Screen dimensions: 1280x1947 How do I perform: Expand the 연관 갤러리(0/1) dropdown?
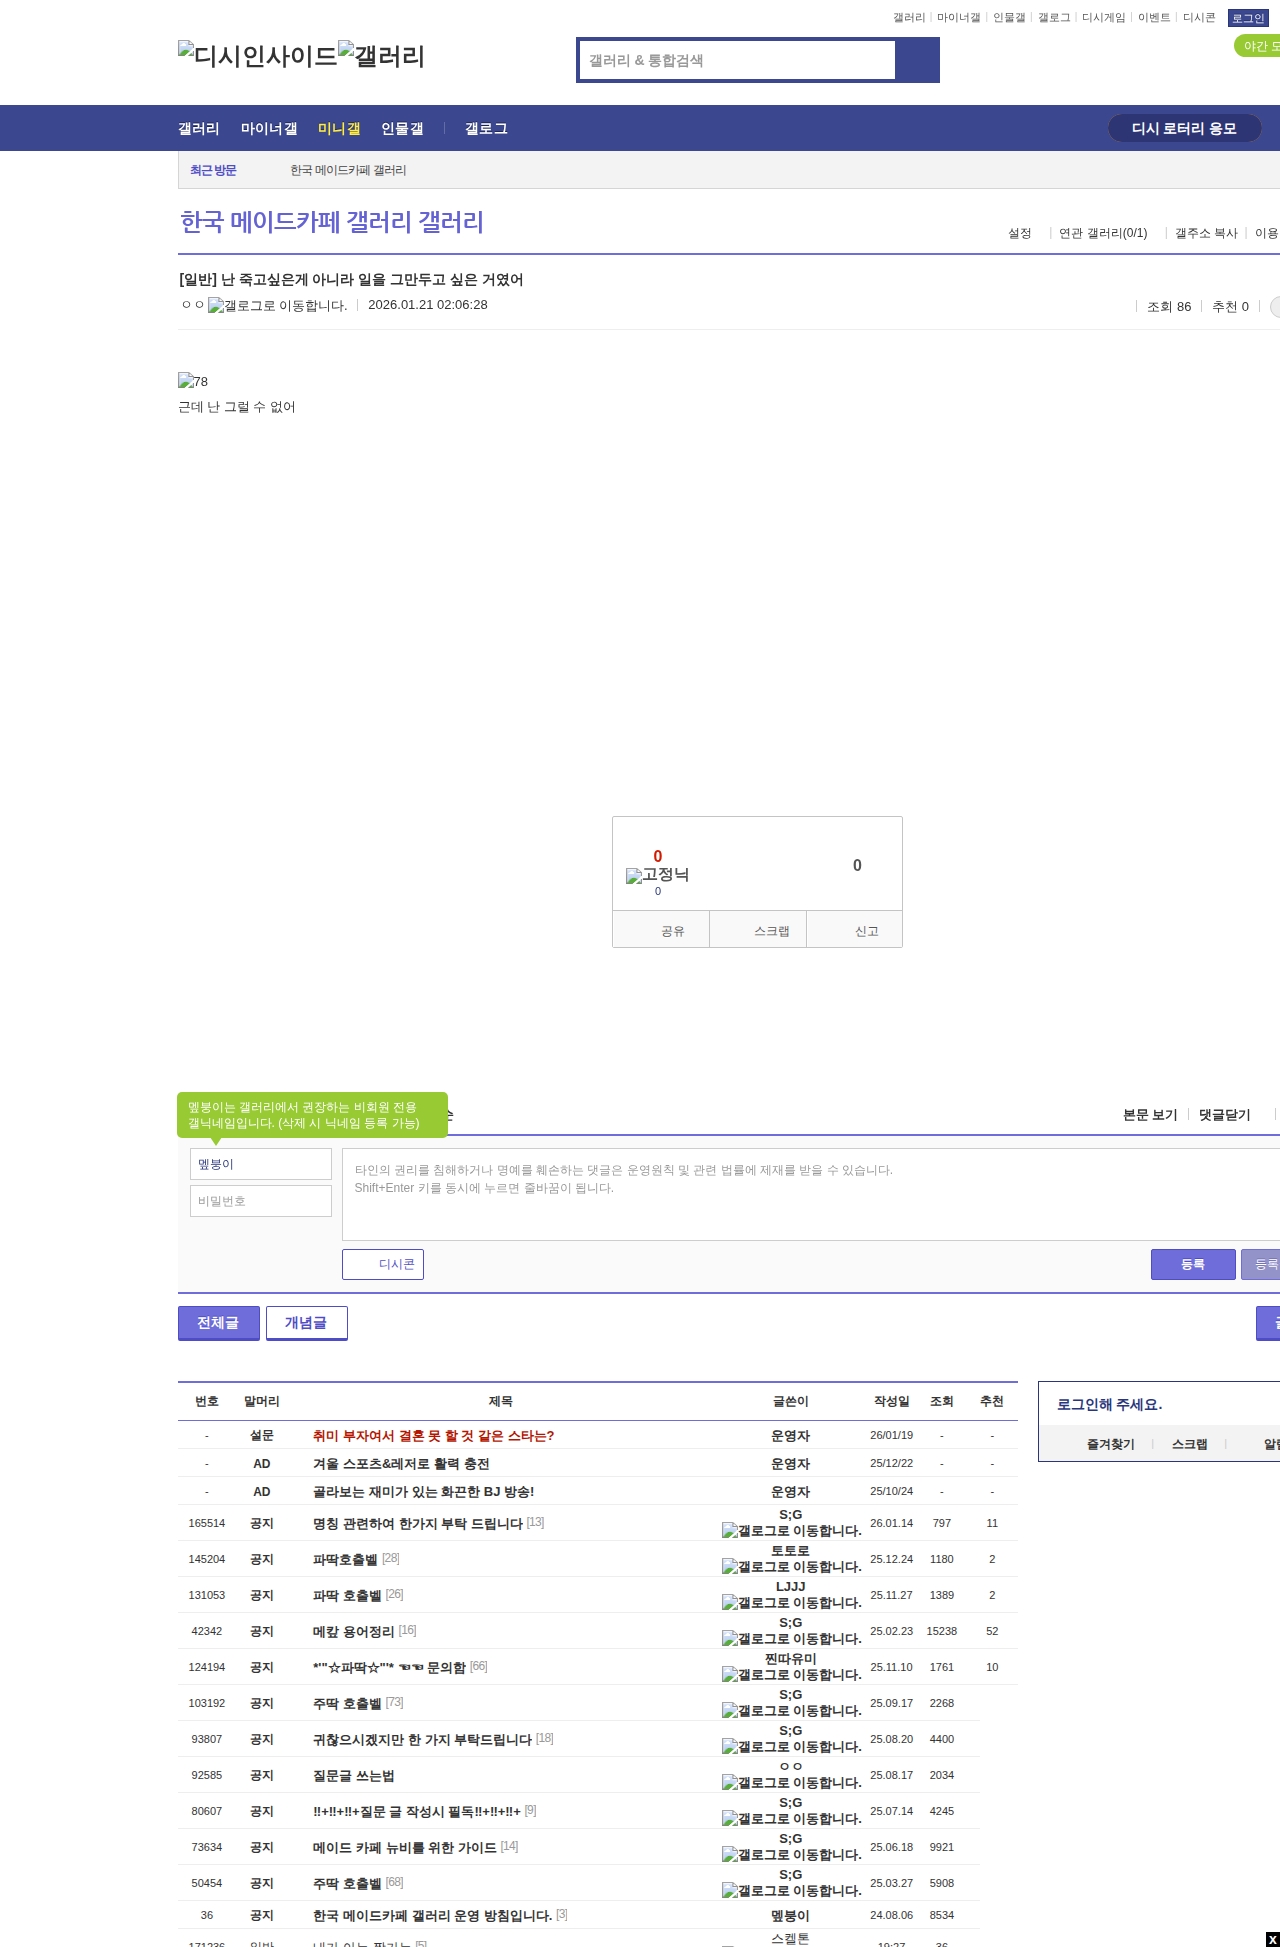1103,233
